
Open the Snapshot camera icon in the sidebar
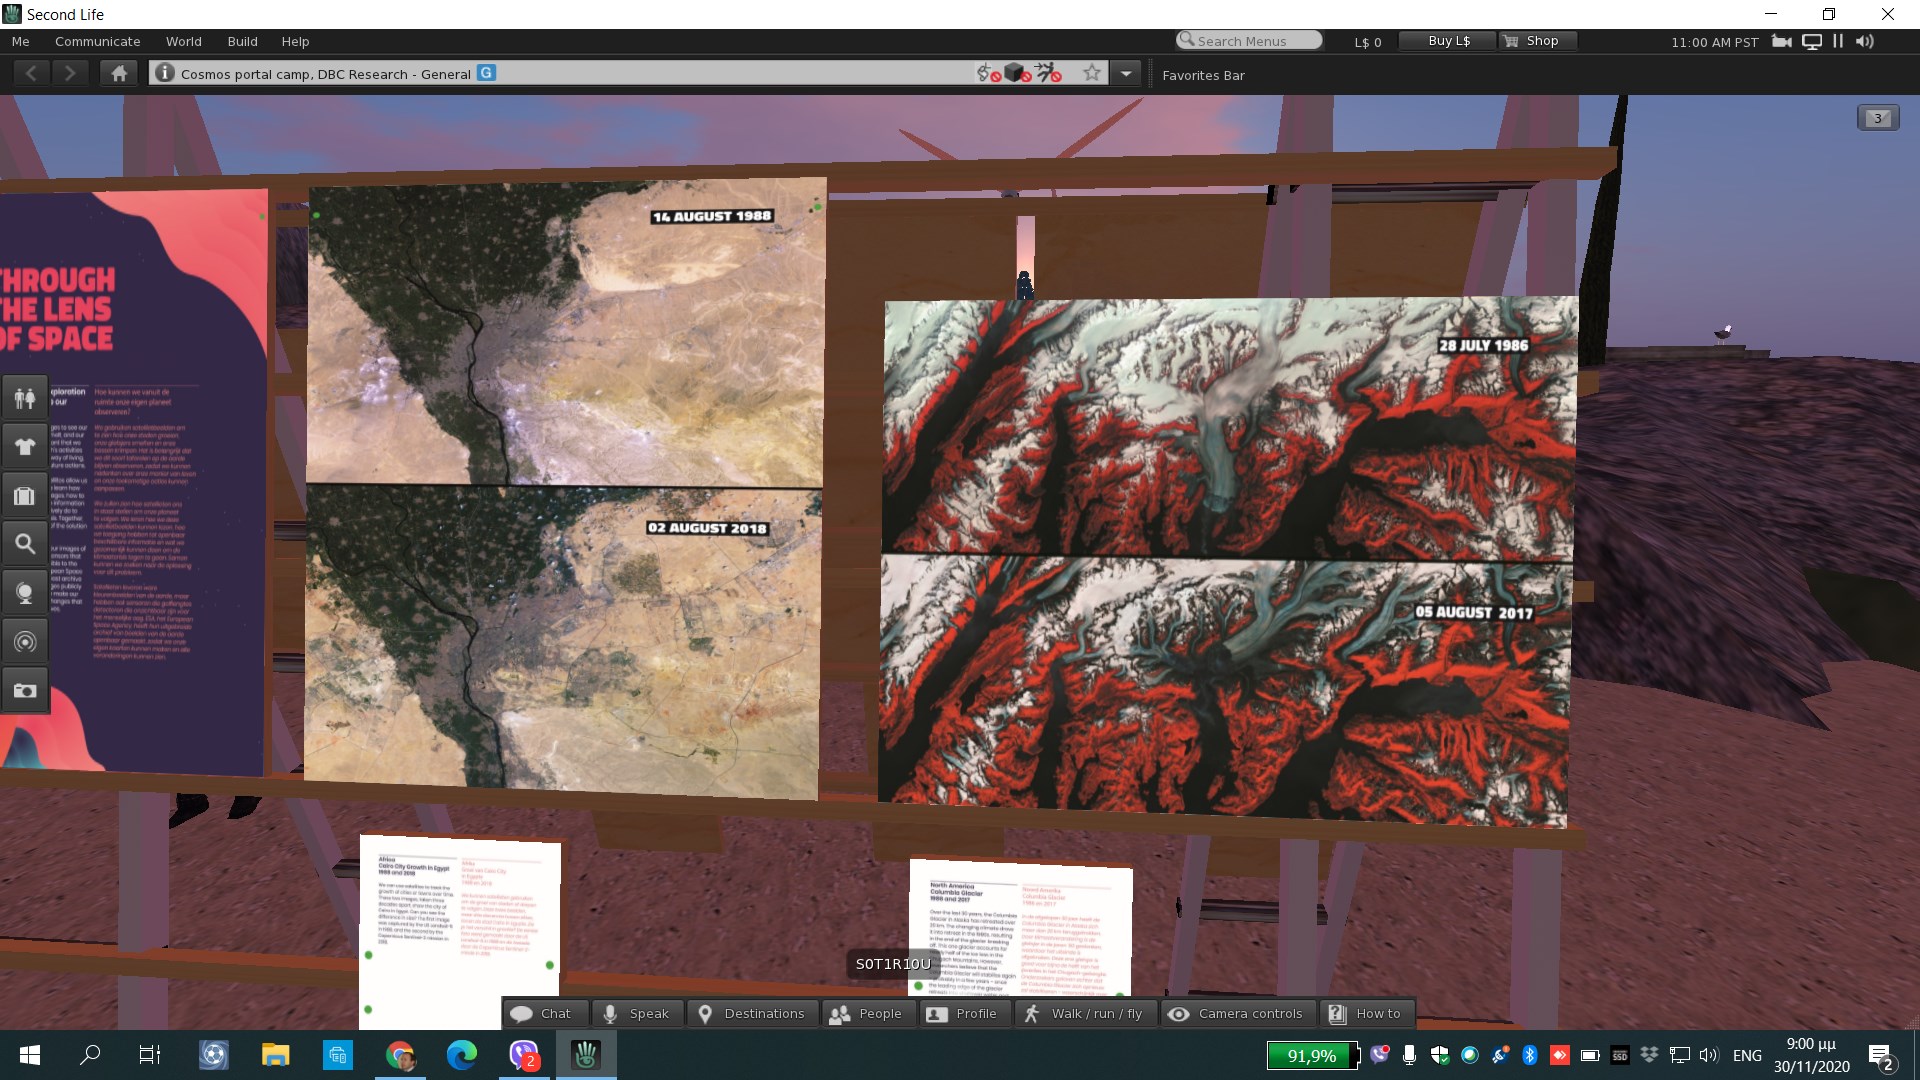tap(25, 690)
